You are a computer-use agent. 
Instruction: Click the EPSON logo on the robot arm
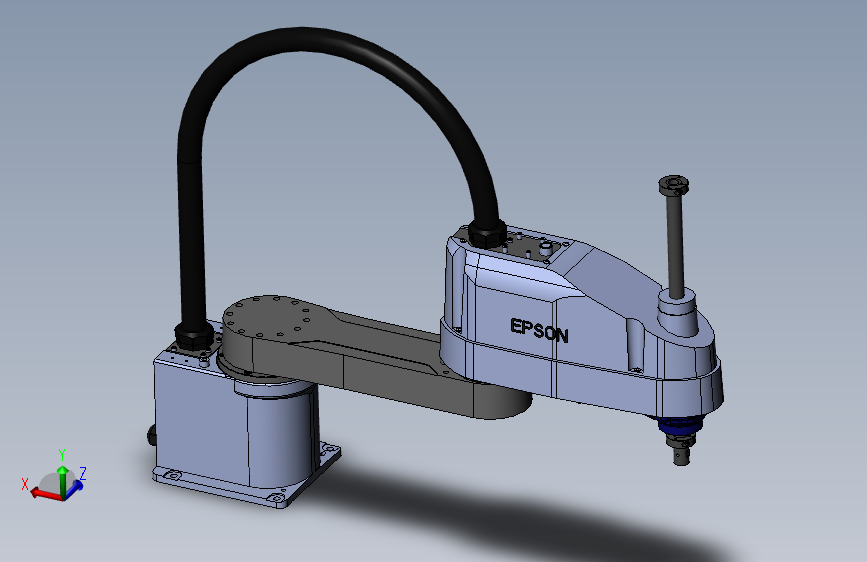[539, 331]
